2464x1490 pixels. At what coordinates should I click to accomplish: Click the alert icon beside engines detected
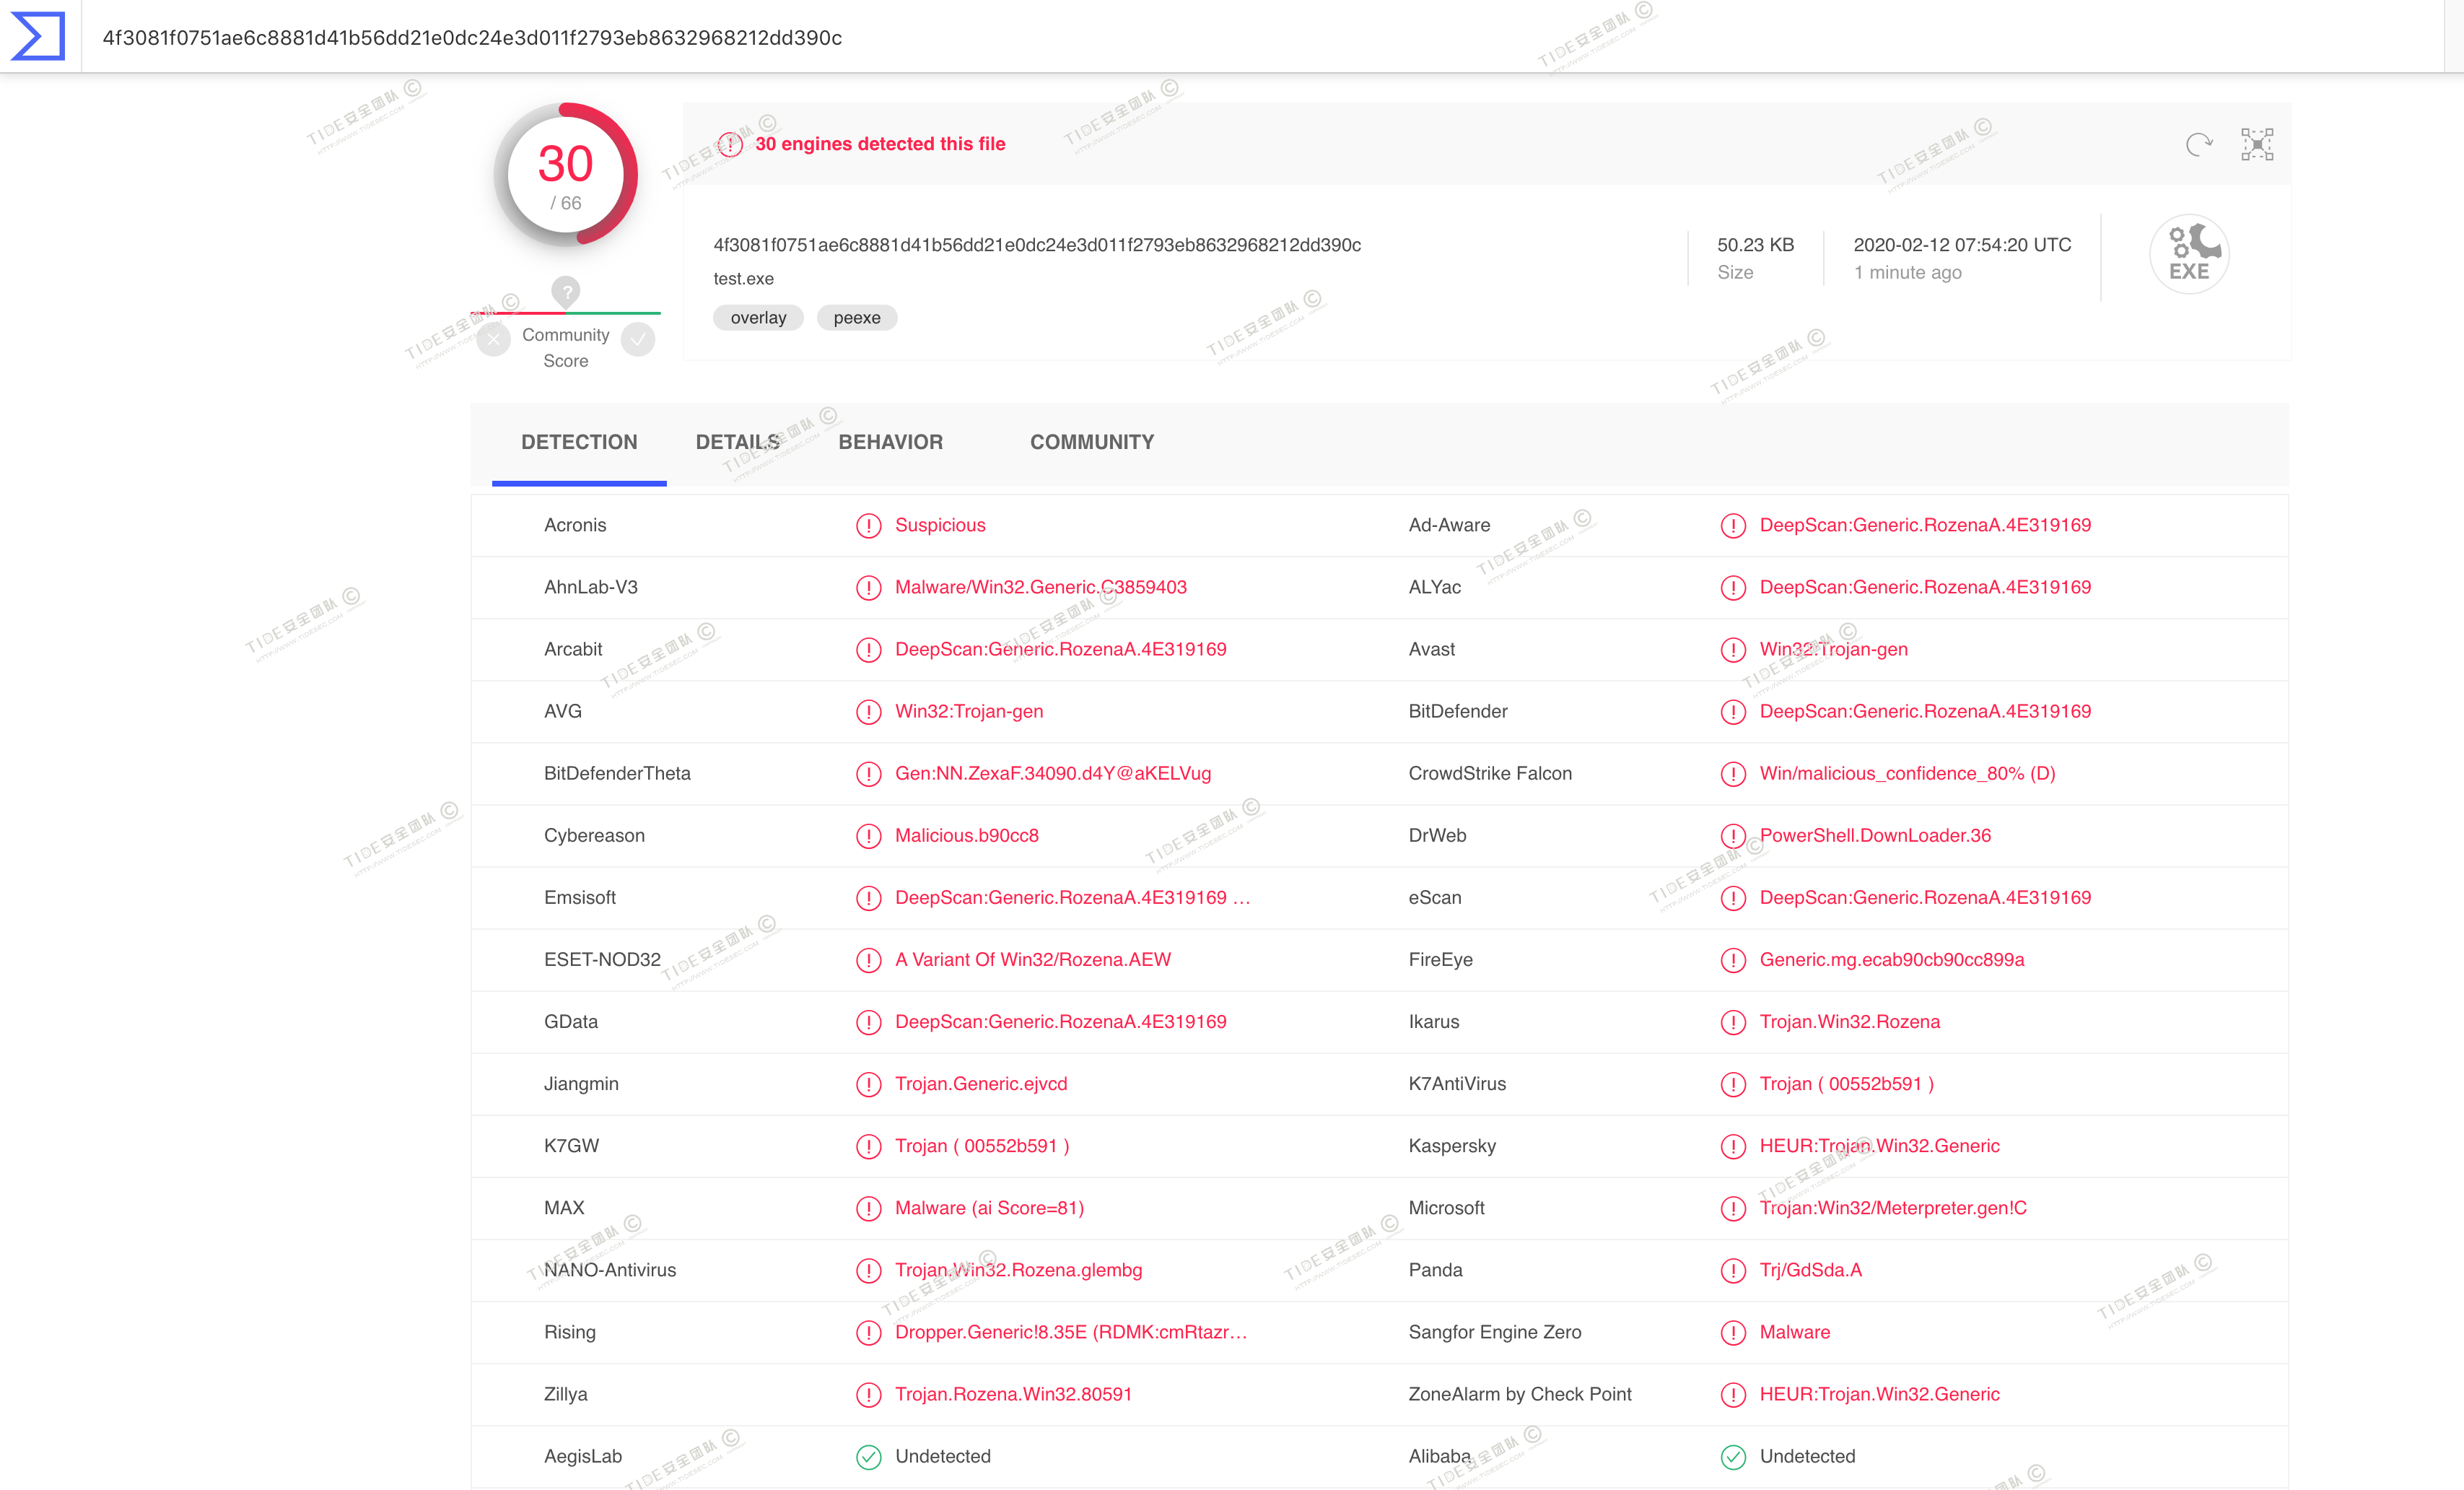pyautogui.click(x=730, y=144)
